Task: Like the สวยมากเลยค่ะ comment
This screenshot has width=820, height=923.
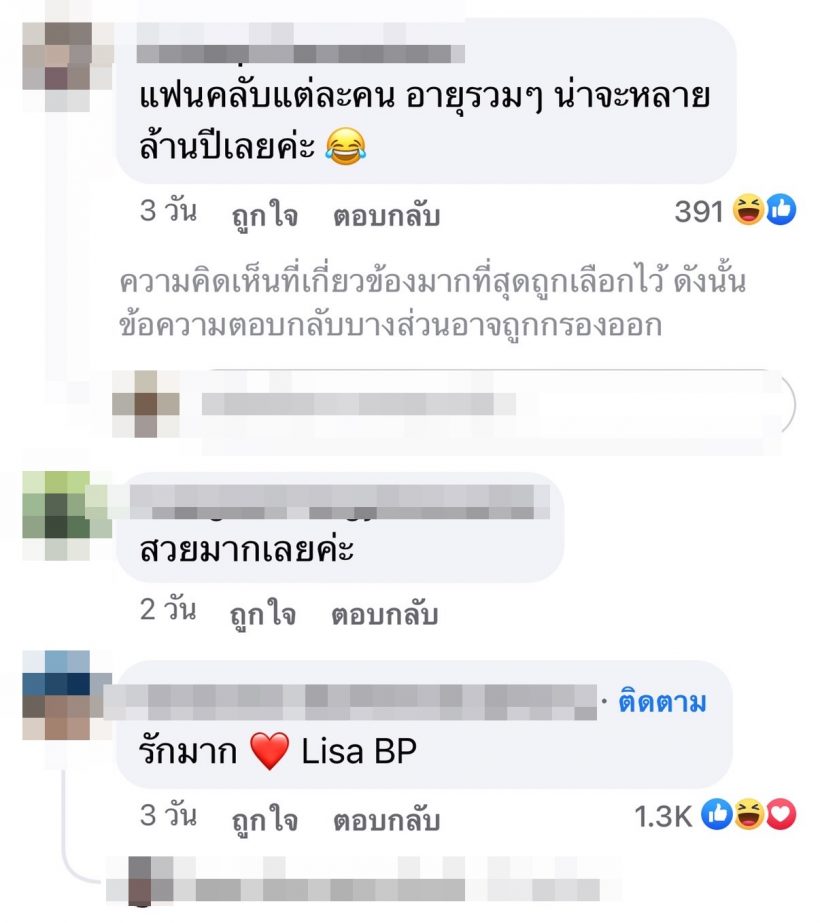Action: (263, 614)
